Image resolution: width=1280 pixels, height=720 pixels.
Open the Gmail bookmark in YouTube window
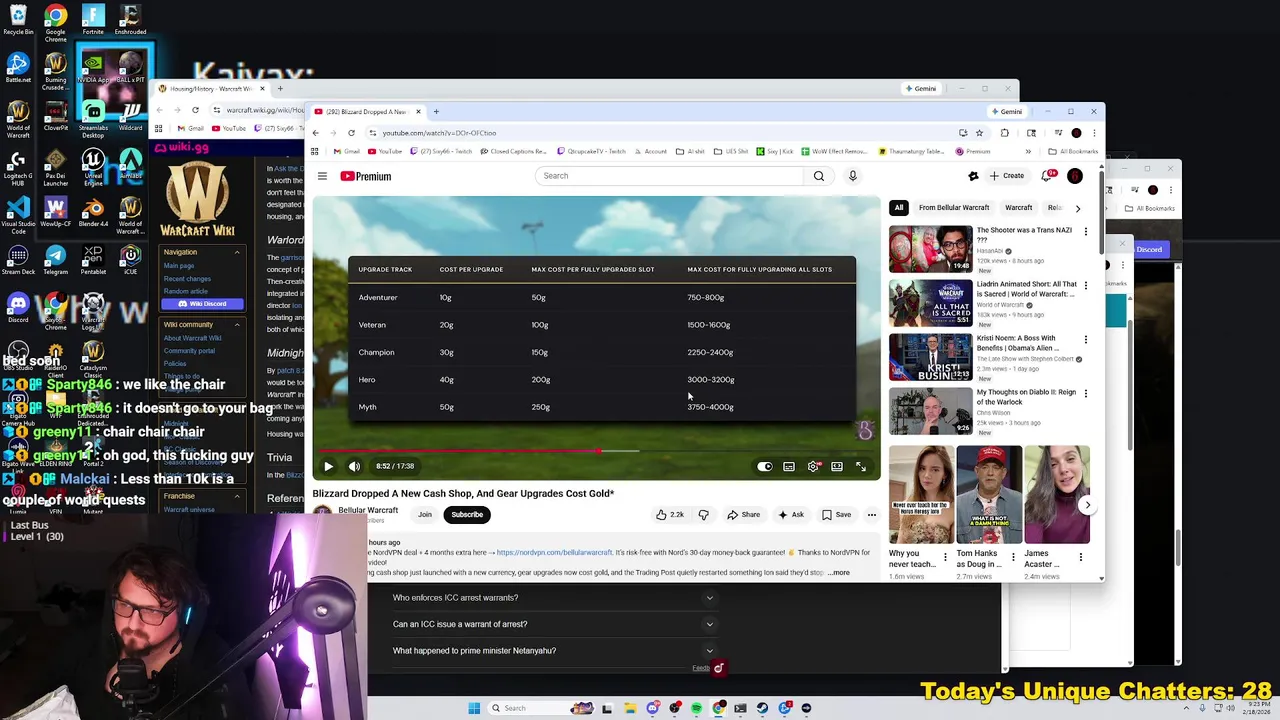[x=347, y=152]
